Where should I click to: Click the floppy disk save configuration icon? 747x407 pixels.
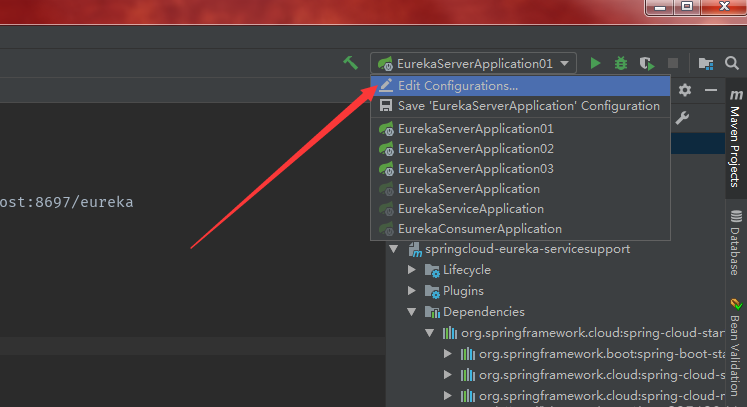click(x=385, y=106)
